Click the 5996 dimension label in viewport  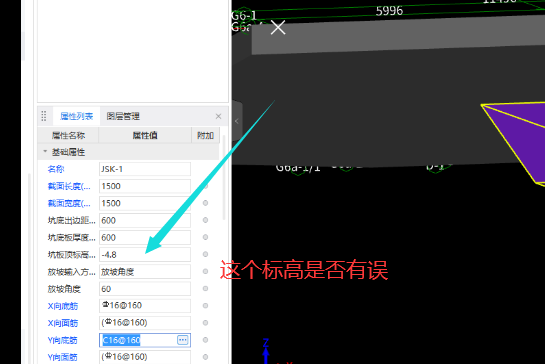(x=389, y=11)
